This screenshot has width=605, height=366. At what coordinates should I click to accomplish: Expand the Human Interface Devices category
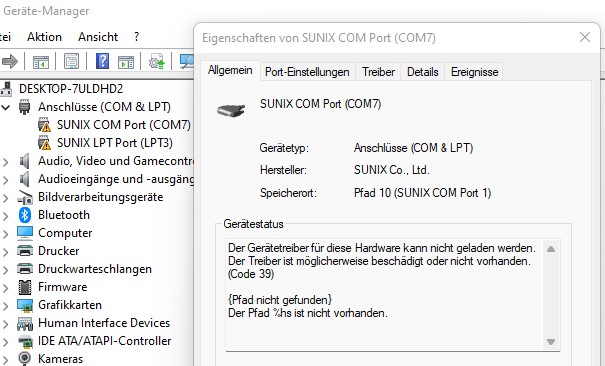pos(5,323)
